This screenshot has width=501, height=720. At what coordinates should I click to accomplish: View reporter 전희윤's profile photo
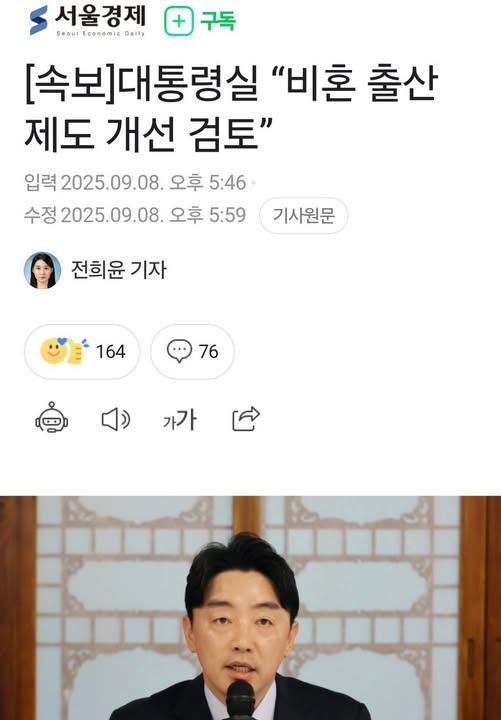tap(42, 270)
